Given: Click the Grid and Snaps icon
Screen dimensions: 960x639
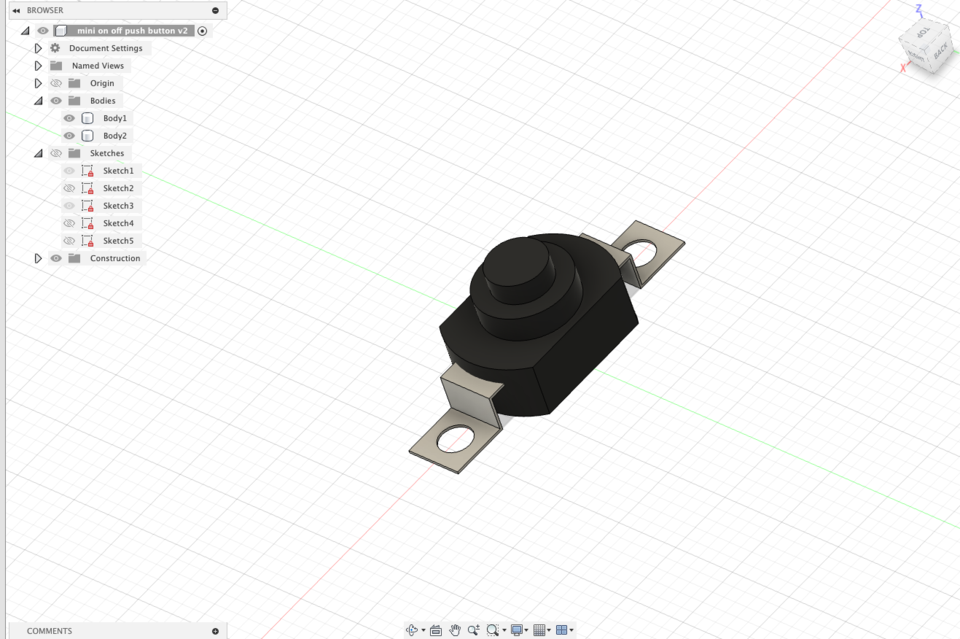Looking at the screenshot, I should 540,630.
